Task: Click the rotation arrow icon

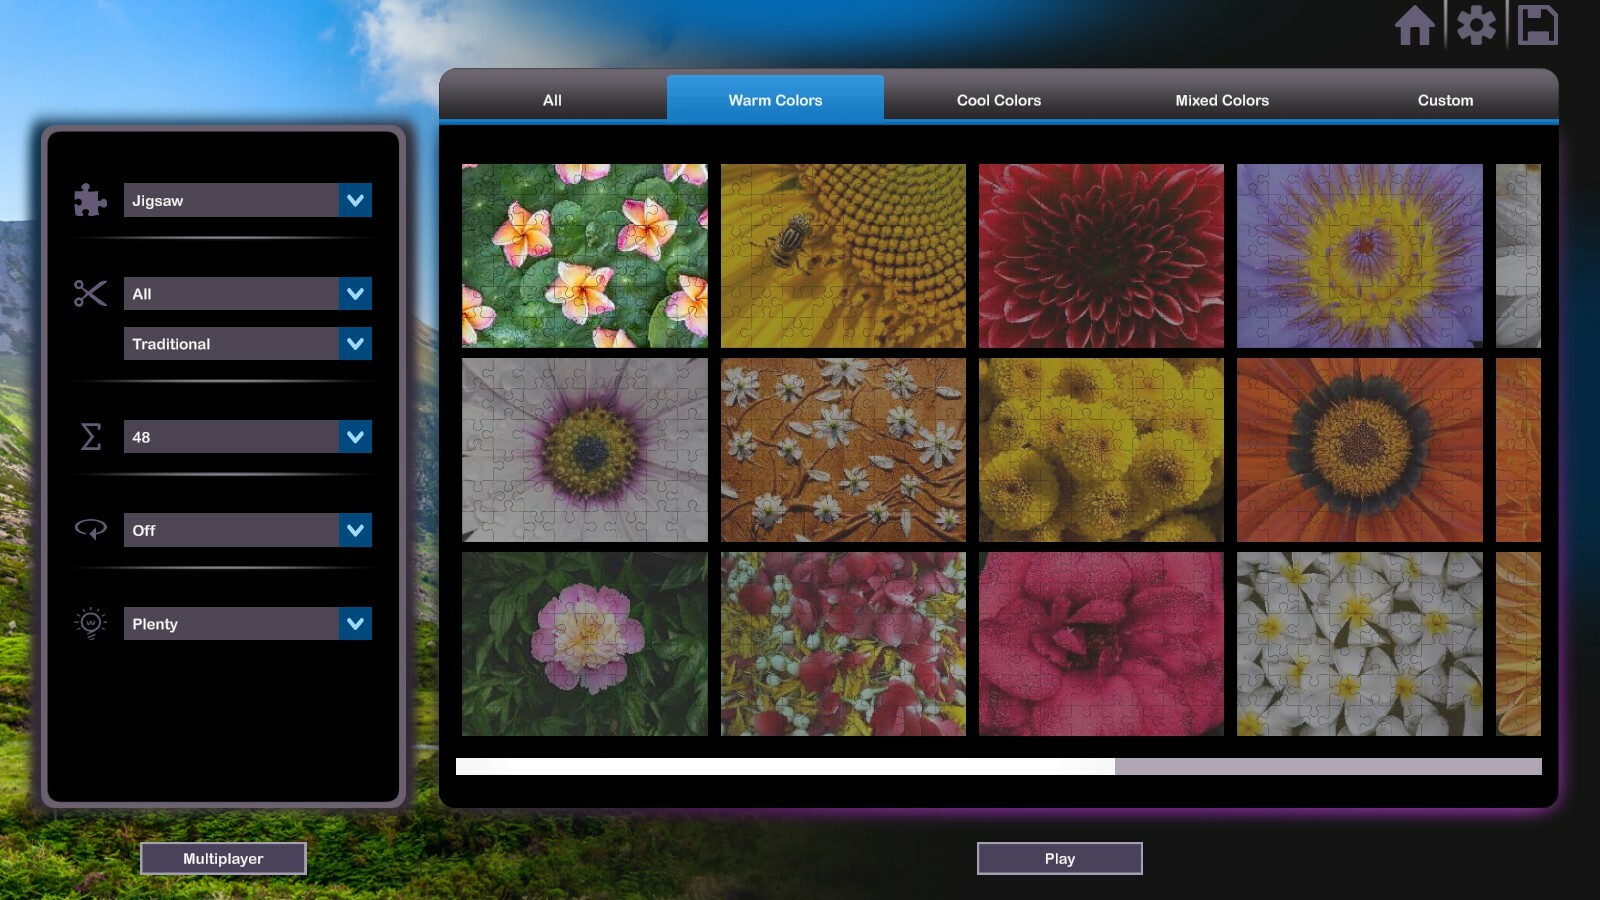Action: pyautogui.click(x=89, y=530)
